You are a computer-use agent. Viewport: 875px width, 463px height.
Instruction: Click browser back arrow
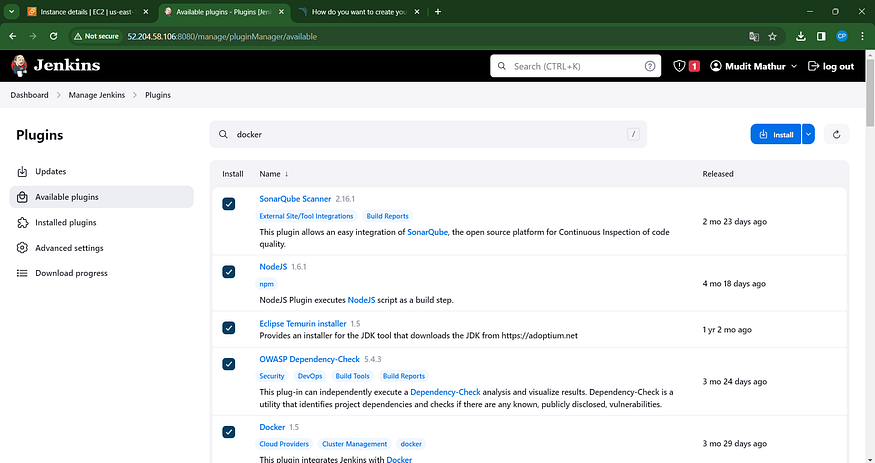point(12,36)
